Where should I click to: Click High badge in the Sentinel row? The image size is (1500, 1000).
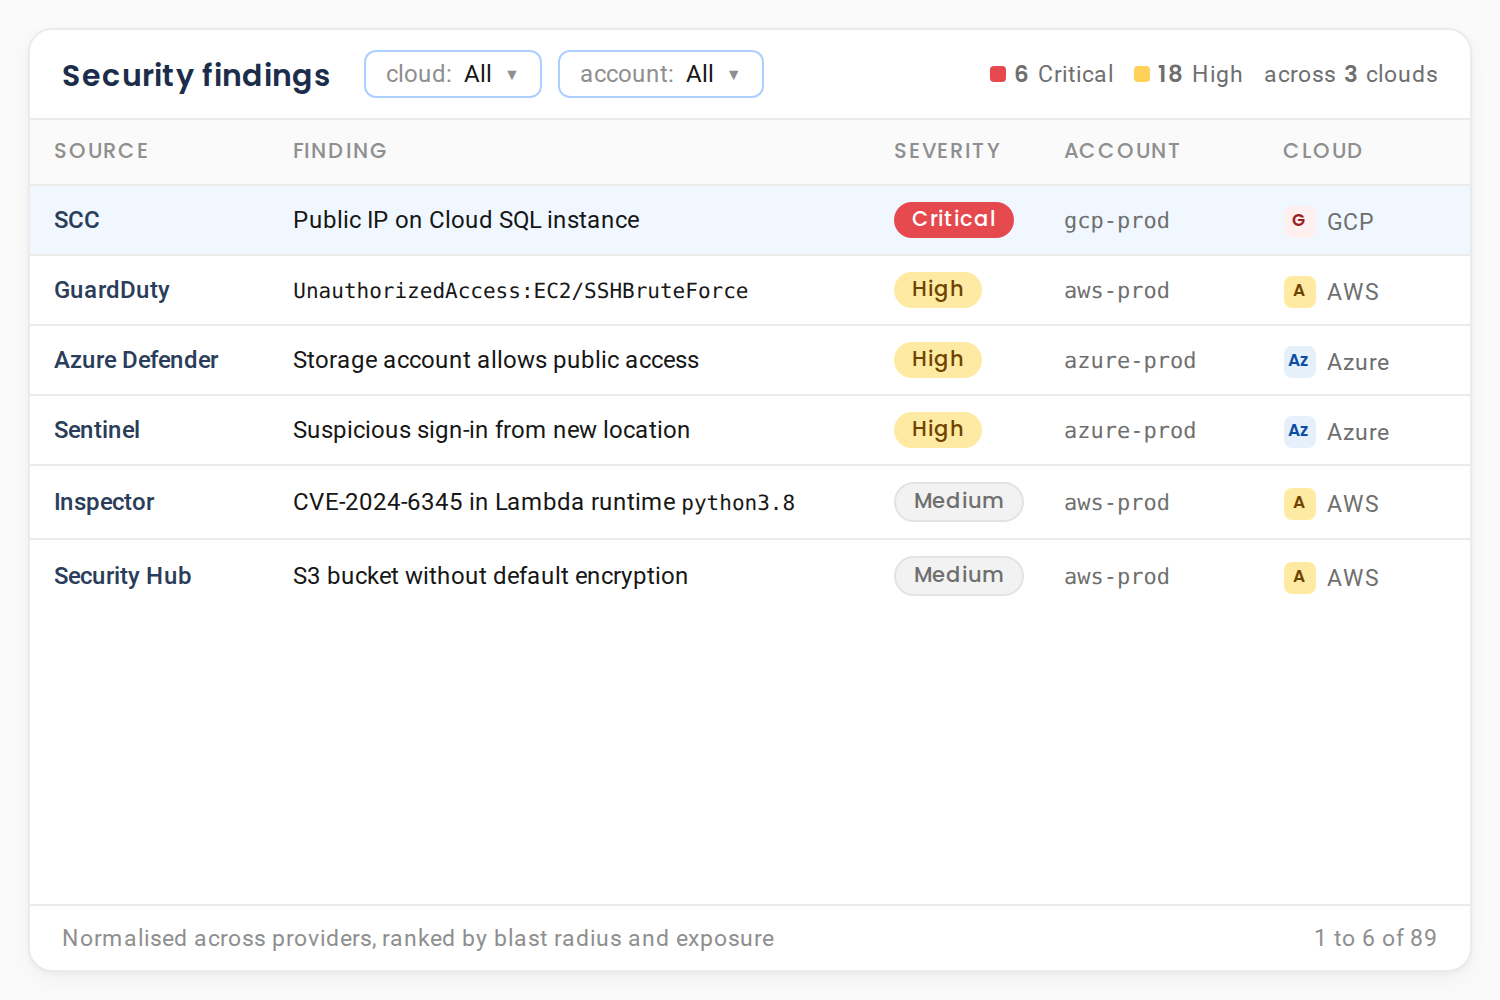click(x=938, y=429)
